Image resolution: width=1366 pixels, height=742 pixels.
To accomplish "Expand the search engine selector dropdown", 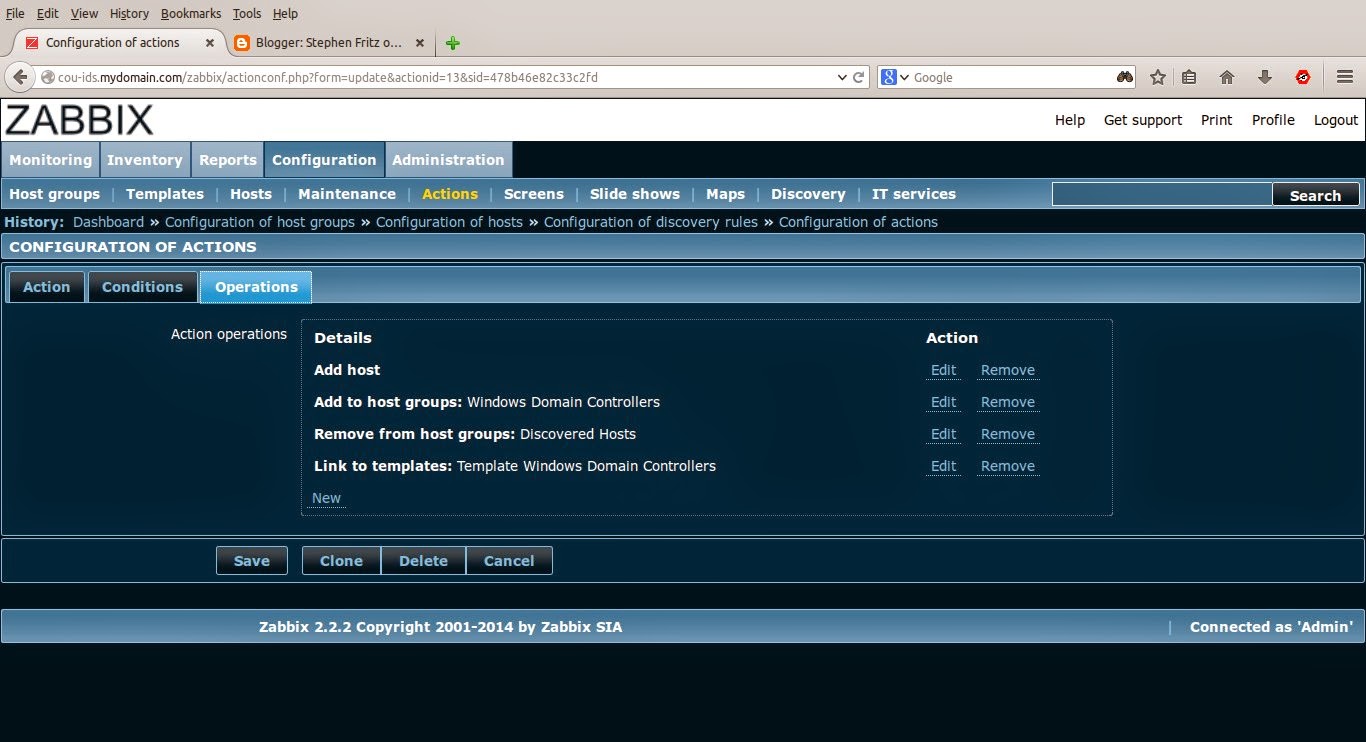I will (x=904, y=77).
